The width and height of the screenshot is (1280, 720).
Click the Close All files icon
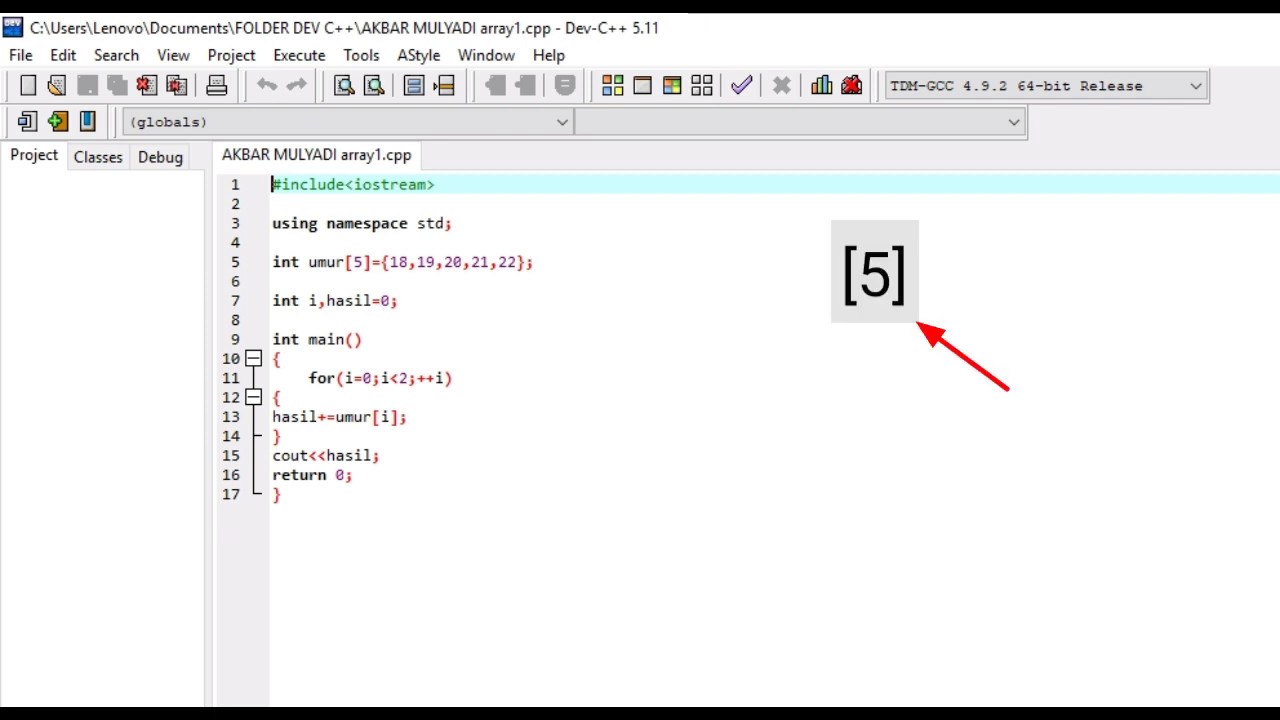pyautogui.click(x=177, y=86)
